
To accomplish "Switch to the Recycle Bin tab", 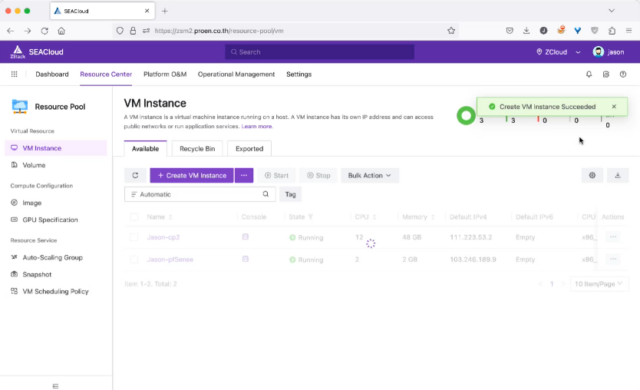I will 197,148.
